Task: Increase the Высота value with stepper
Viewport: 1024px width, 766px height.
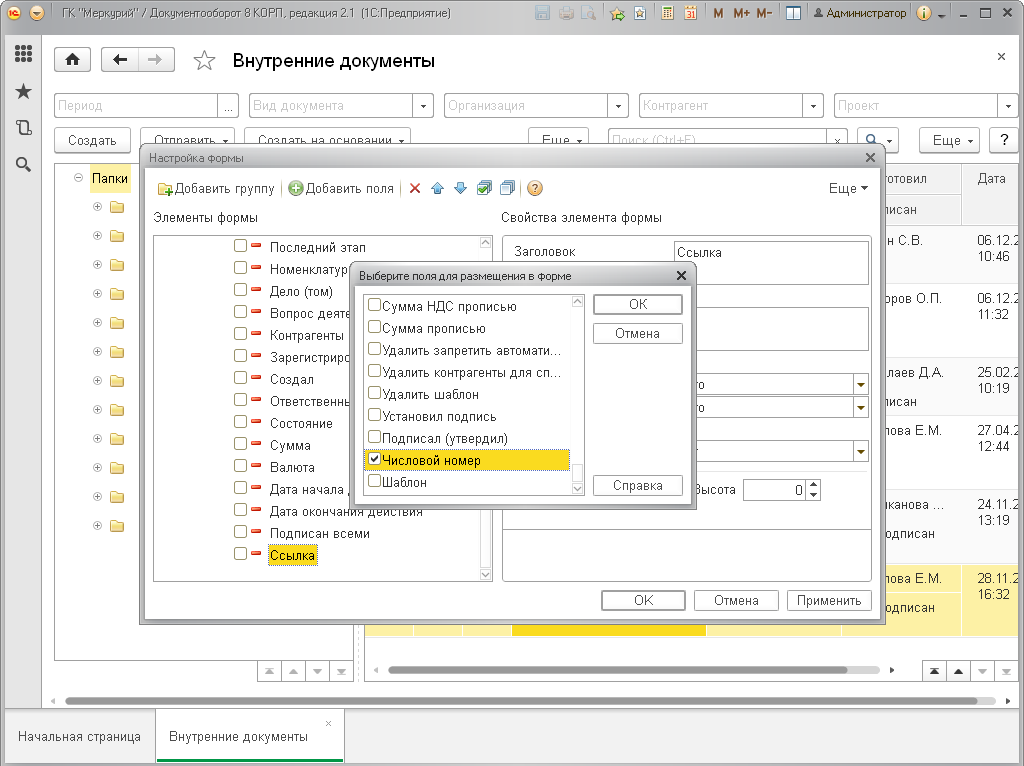Action: pyautogui.click(x=813, y=485)
